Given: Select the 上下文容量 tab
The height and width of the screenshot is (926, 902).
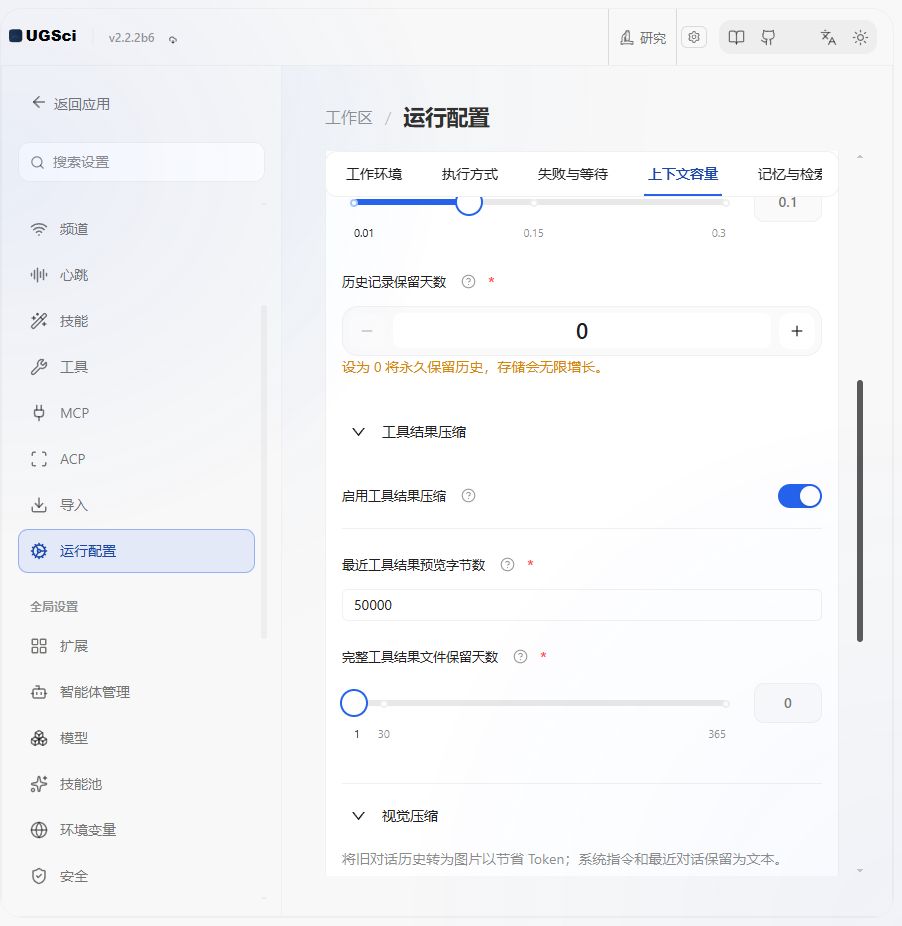Looking at the screenshot, I should [x=683, y=174].
